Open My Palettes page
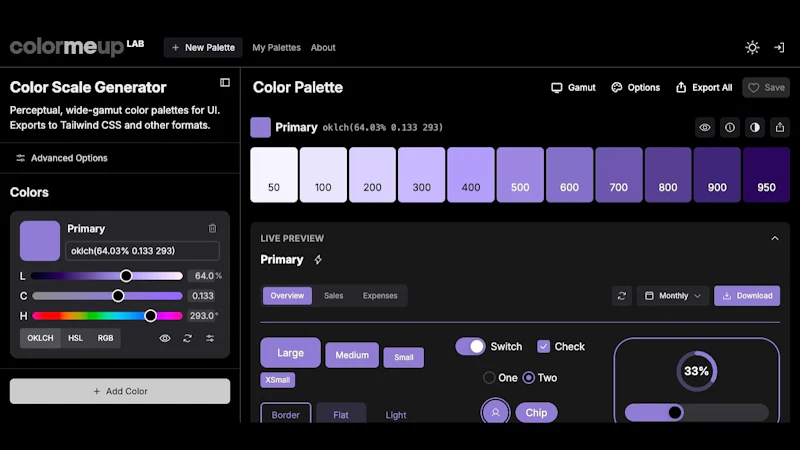The image size is (800, 450). pos(276,47)
